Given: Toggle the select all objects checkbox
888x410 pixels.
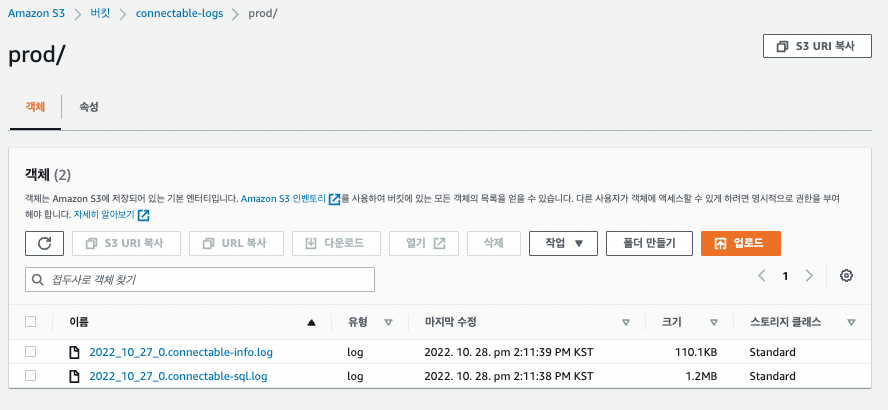Looking at the screenshot, I should point(31,322).
